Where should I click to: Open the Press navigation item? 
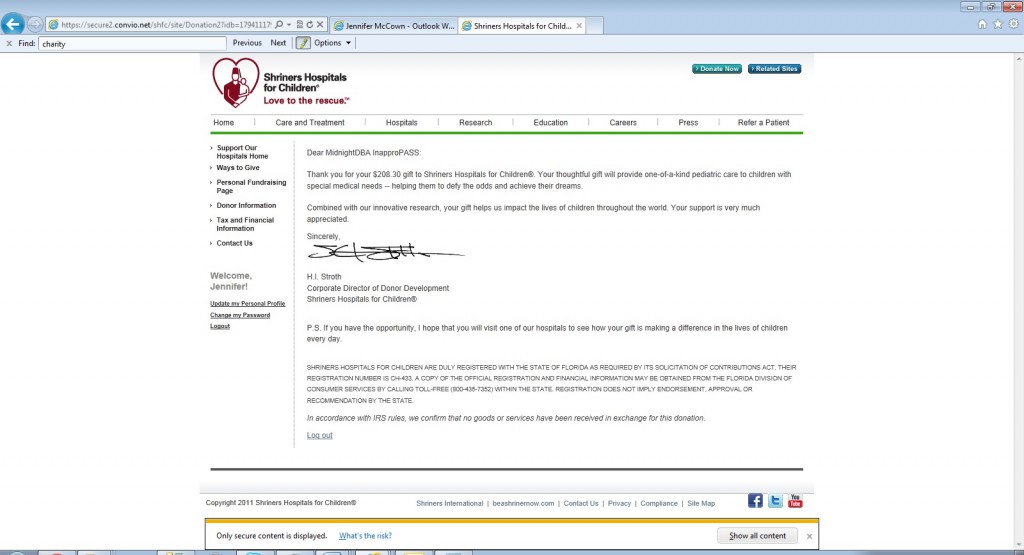coord(688,123)
